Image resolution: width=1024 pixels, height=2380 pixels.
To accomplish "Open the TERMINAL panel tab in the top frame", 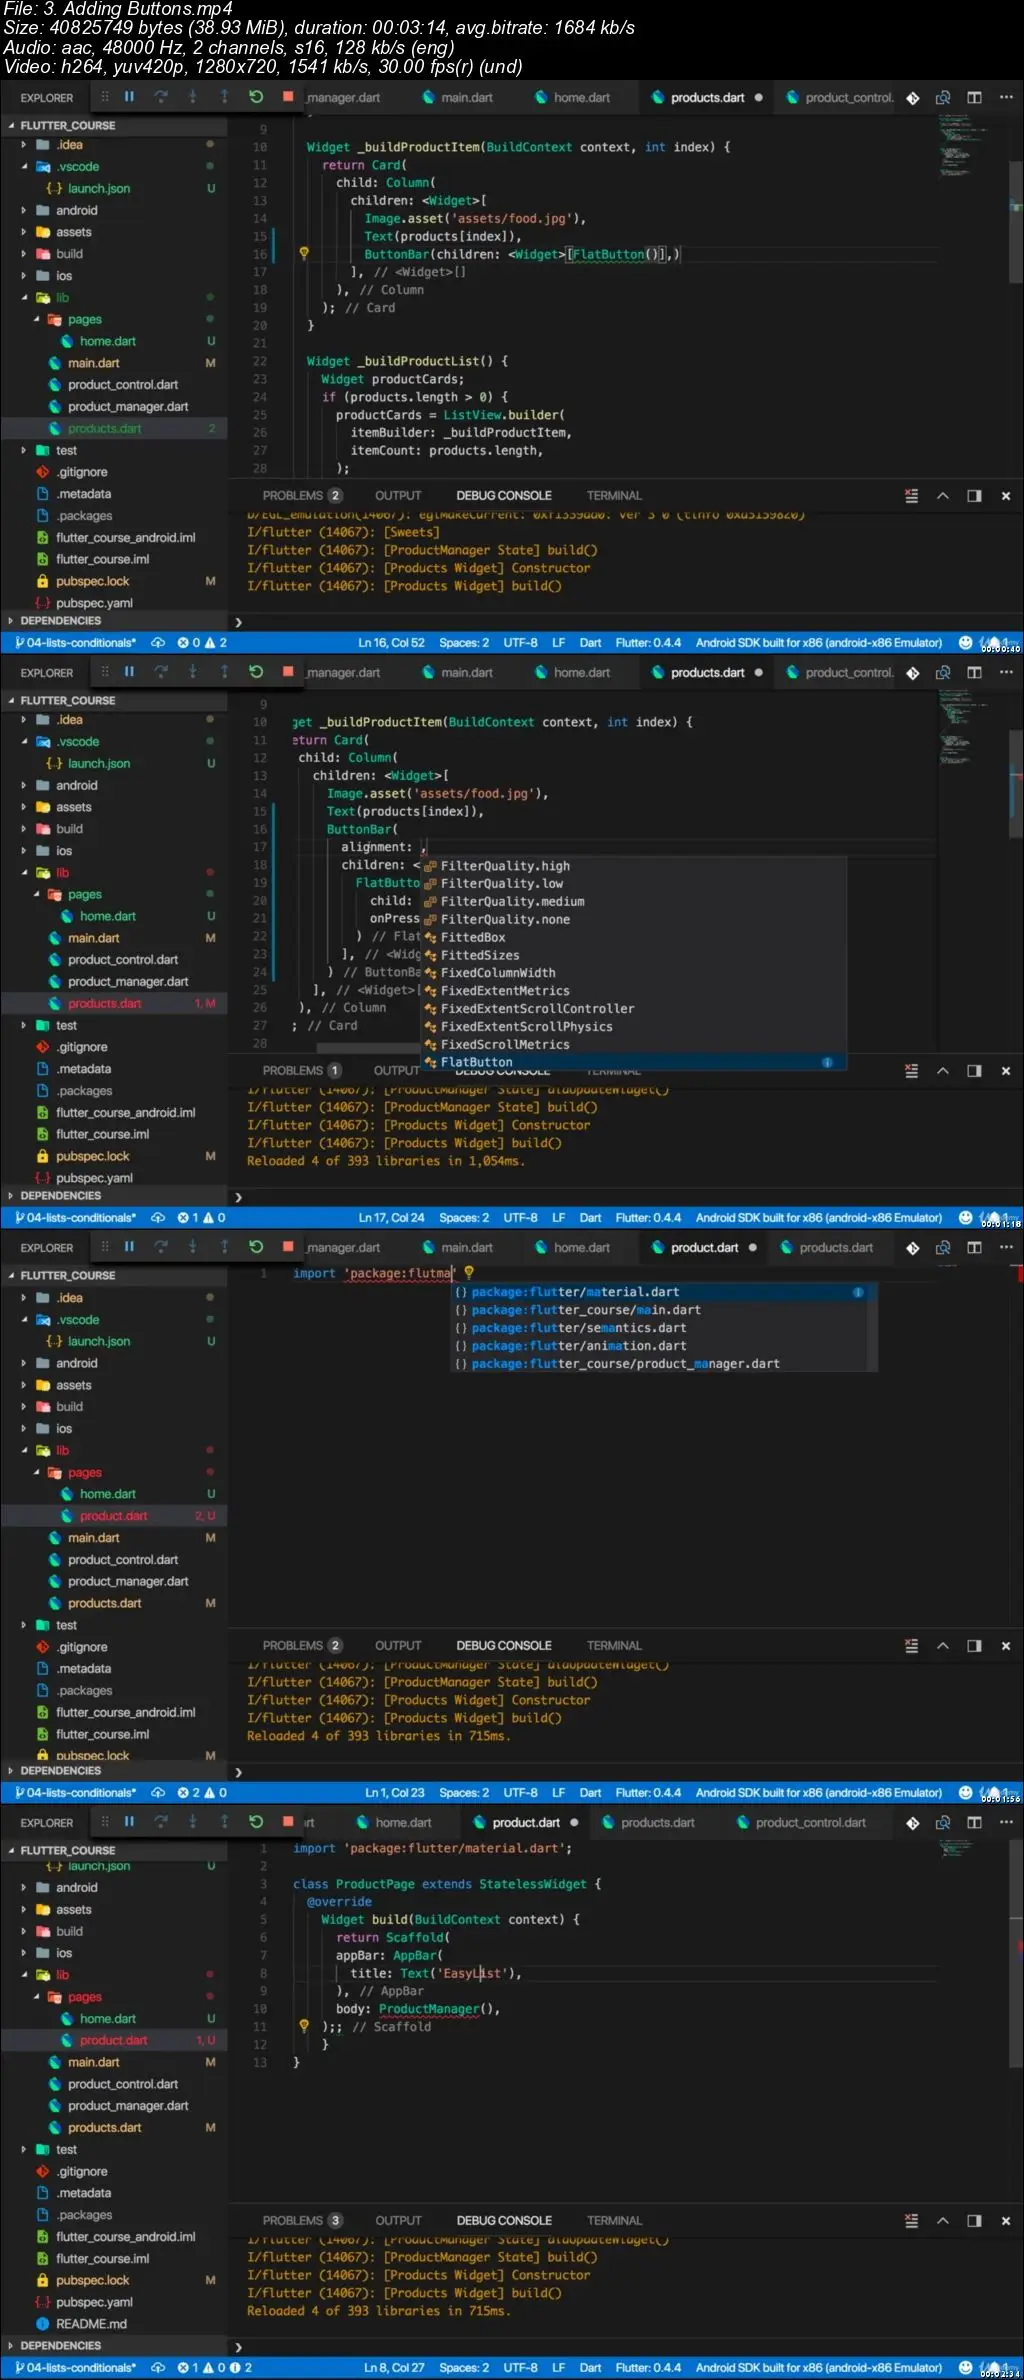I will click(x=614, y=496).
